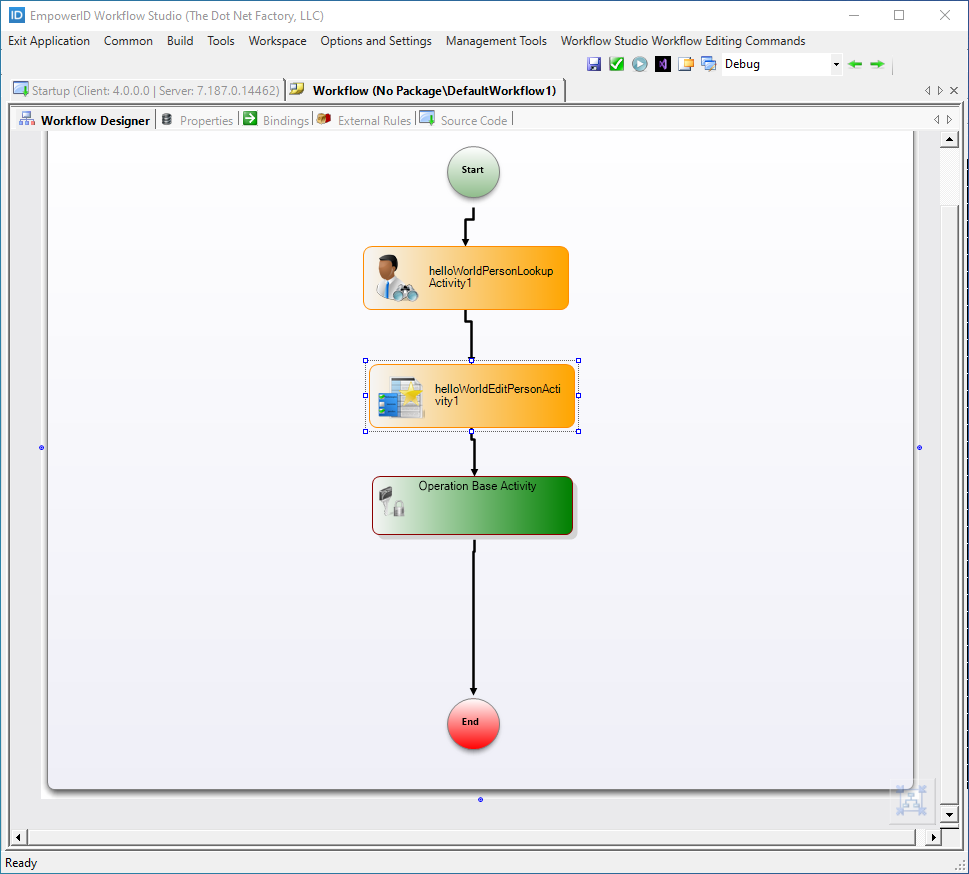
Task: Click the green Validate checkmark icon
Action: [x=616, y=63]
